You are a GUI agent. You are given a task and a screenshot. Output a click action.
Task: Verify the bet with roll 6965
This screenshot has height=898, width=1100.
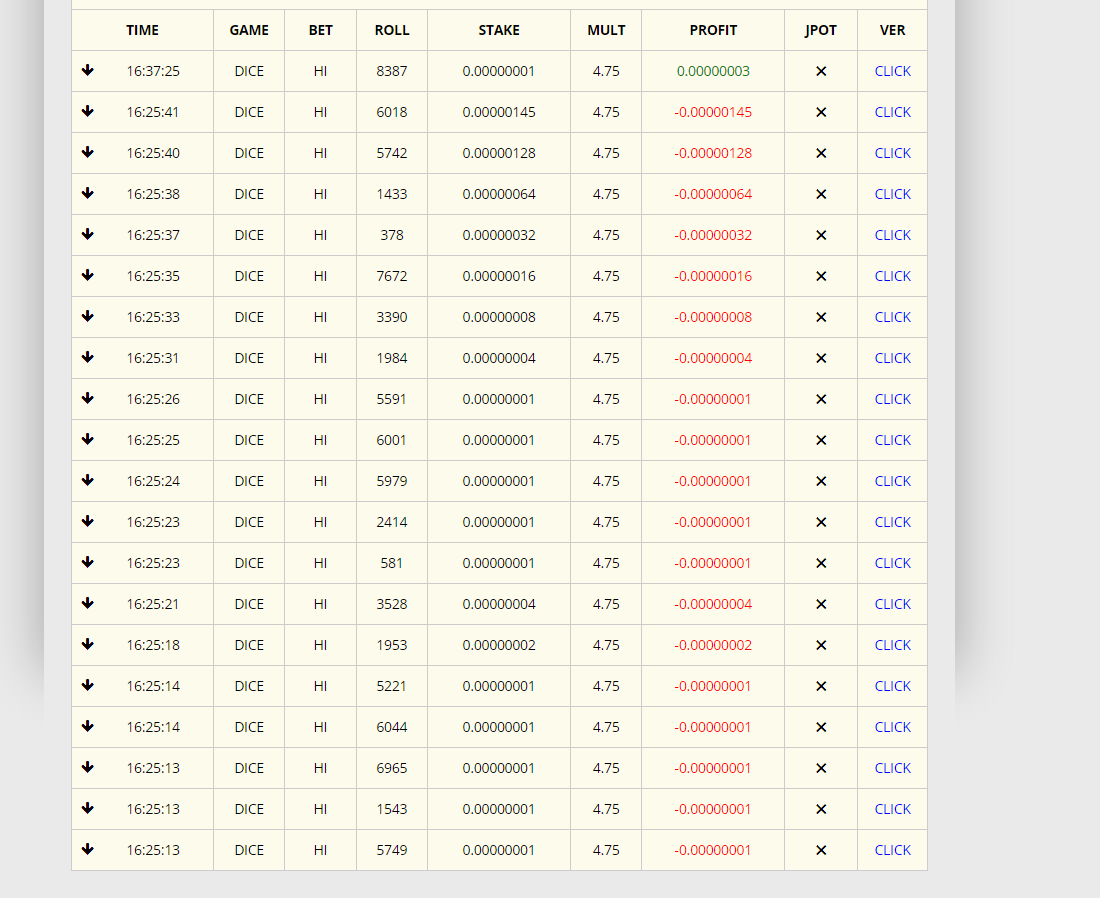click(x=892, y=768)
